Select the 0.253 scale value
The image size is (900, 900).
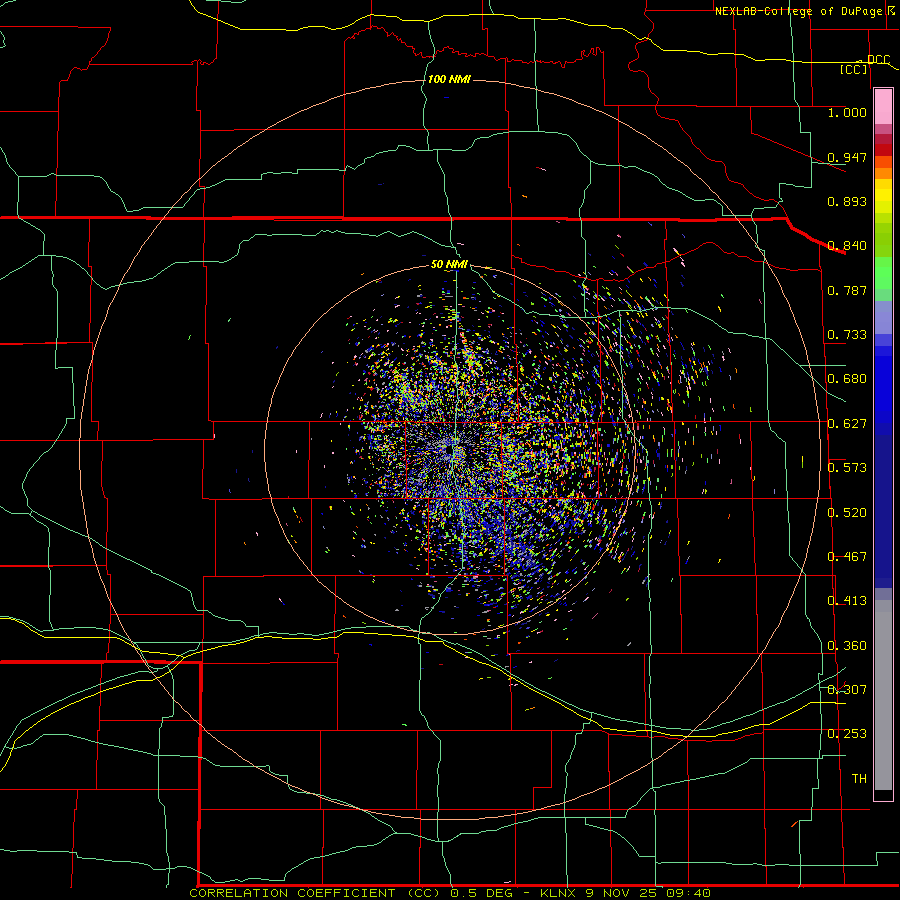click(x=847, y=734)
